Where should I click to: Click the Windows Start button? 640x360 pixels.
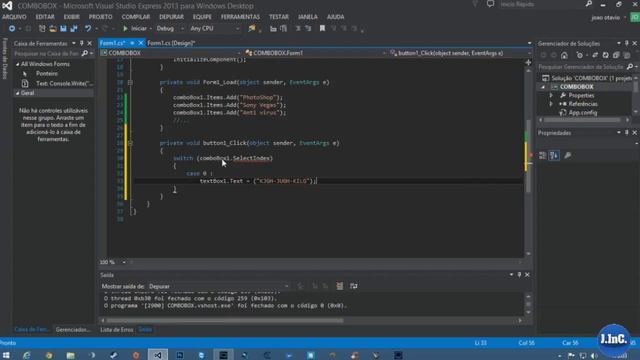click(7, 356)
